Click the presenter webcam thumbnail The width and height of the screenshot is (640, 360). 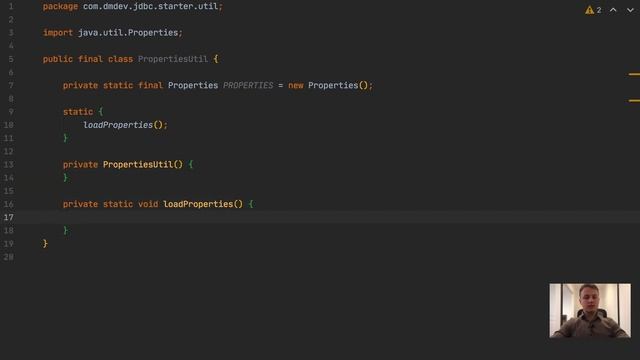point(590,311)
